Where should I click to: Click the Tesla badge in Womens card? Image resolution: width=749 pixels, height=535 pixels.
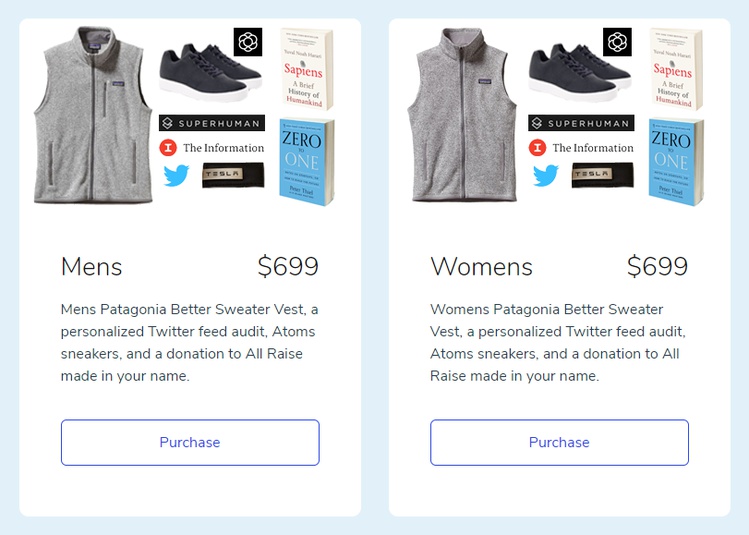(x=602, y=175)
